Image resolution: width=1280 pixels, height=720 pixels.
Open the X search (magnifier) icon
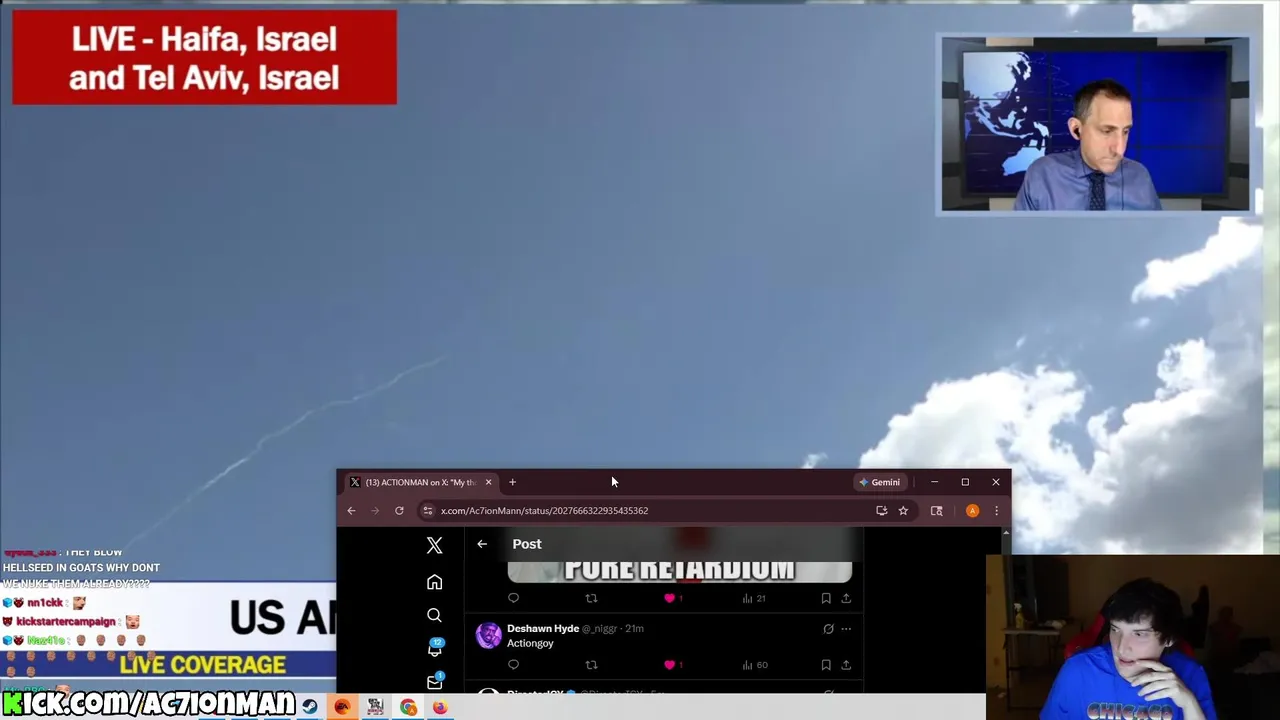[434, 615]
